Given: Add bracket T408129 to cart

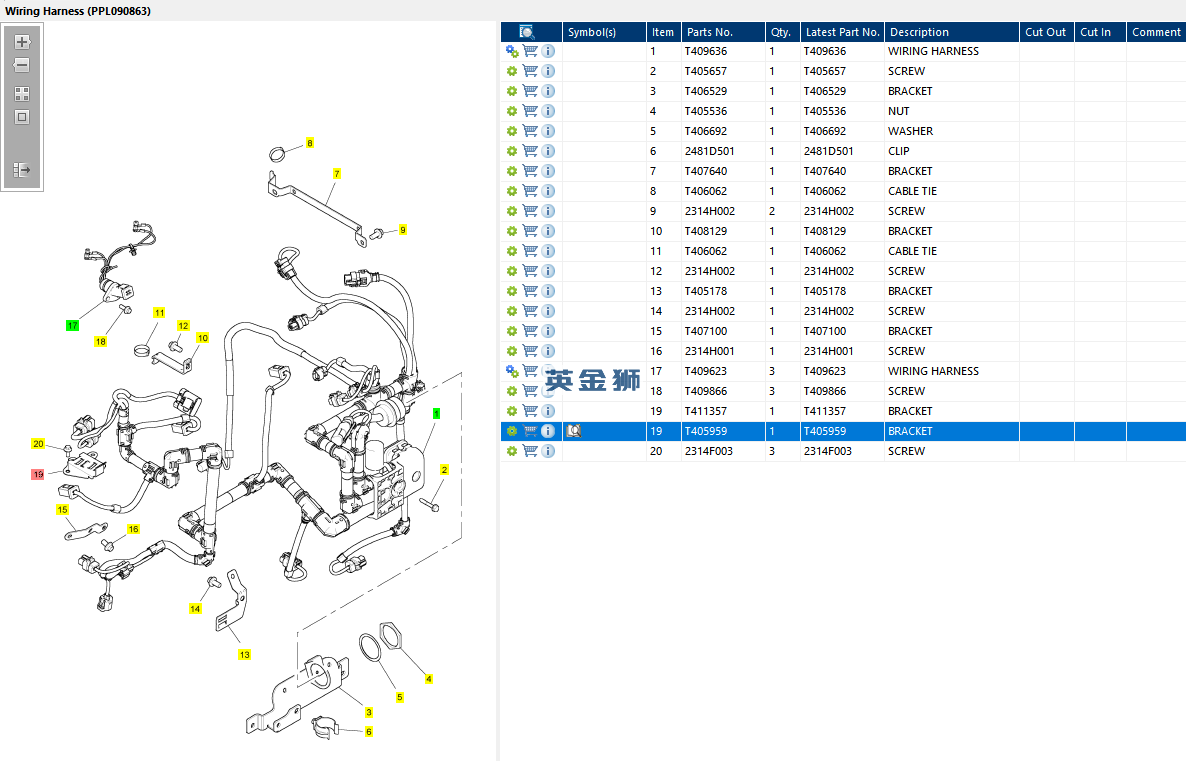Looking at the screenshot, I should pos(530,231).
